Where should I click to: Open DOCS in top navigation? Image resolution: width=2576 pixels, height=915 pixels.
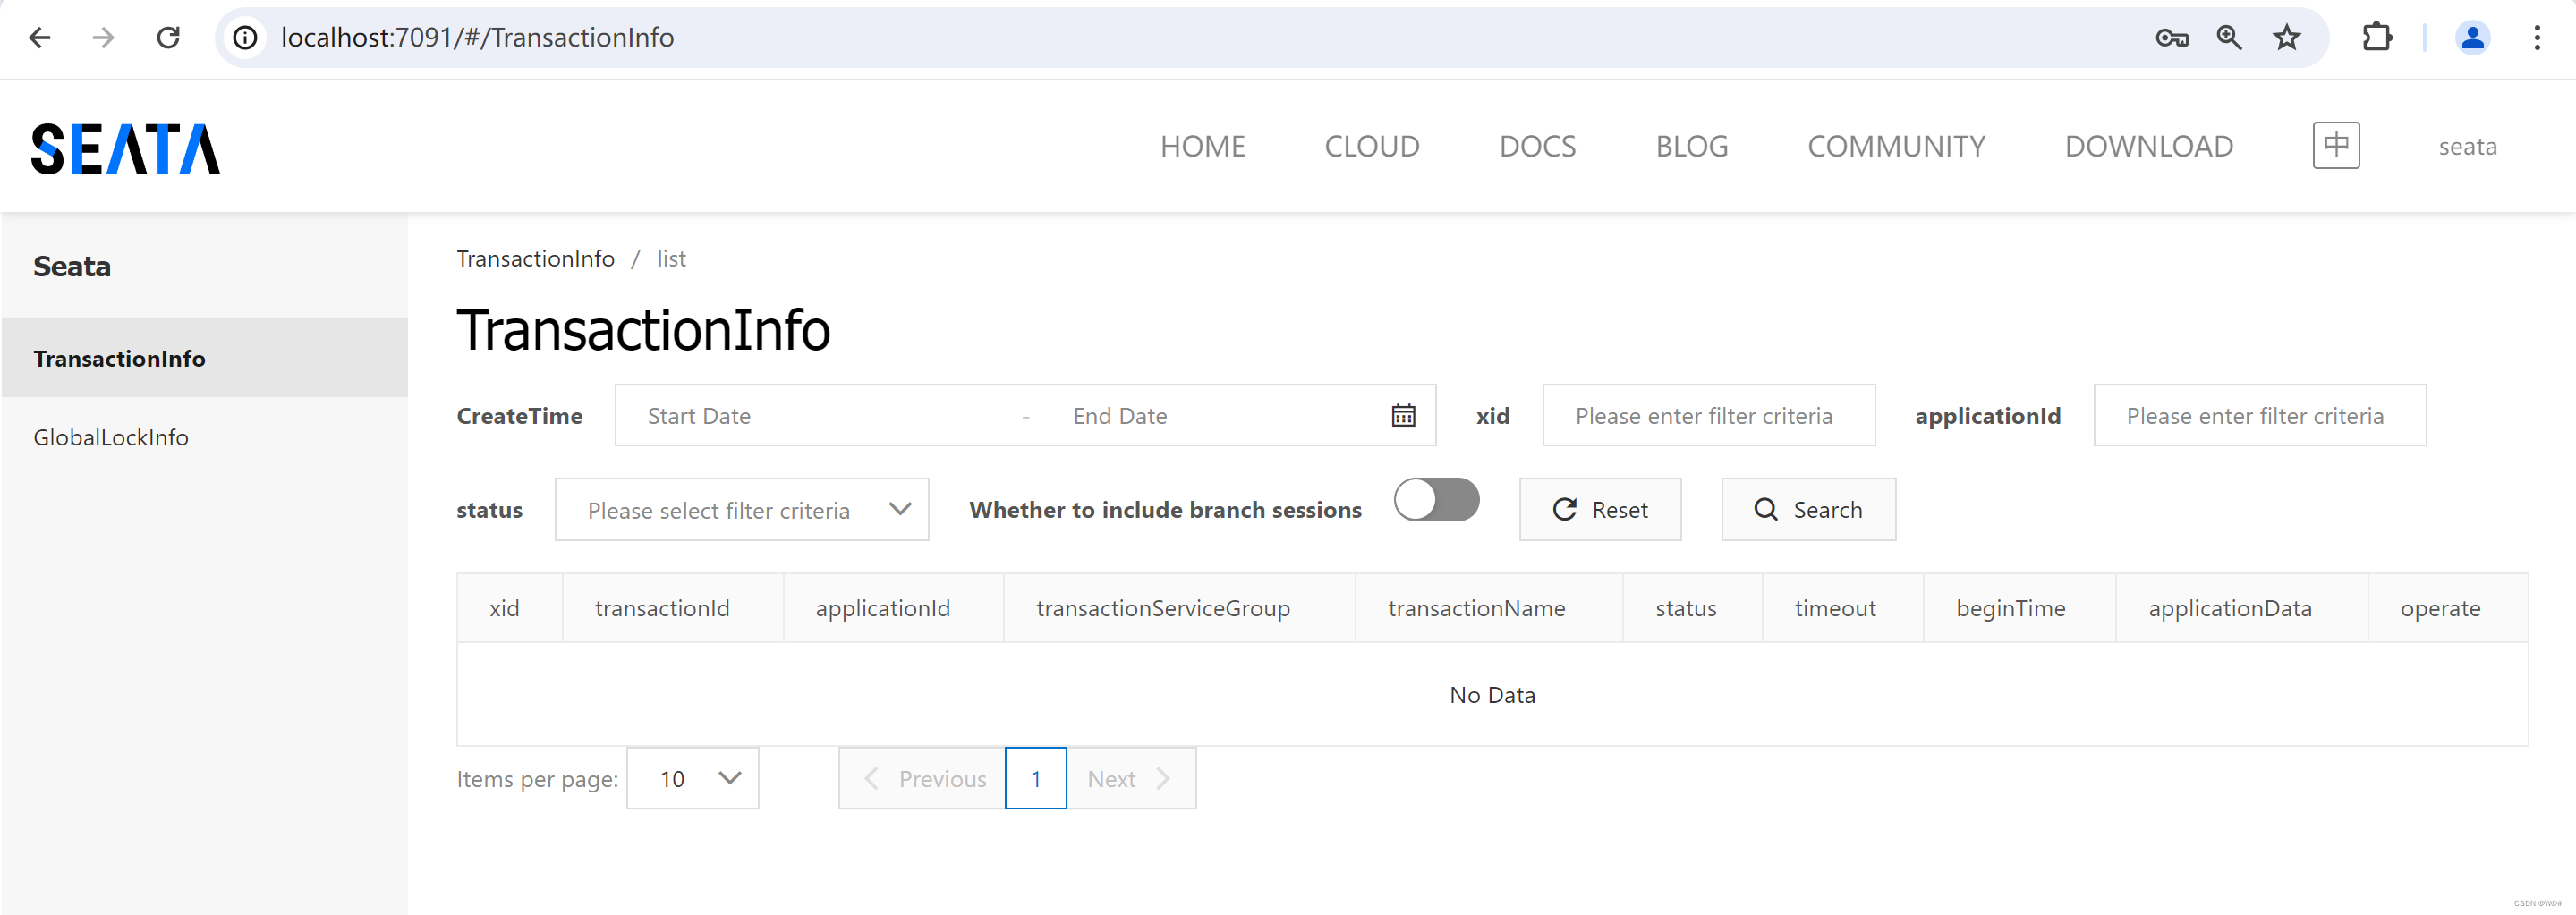(1537, 147)
